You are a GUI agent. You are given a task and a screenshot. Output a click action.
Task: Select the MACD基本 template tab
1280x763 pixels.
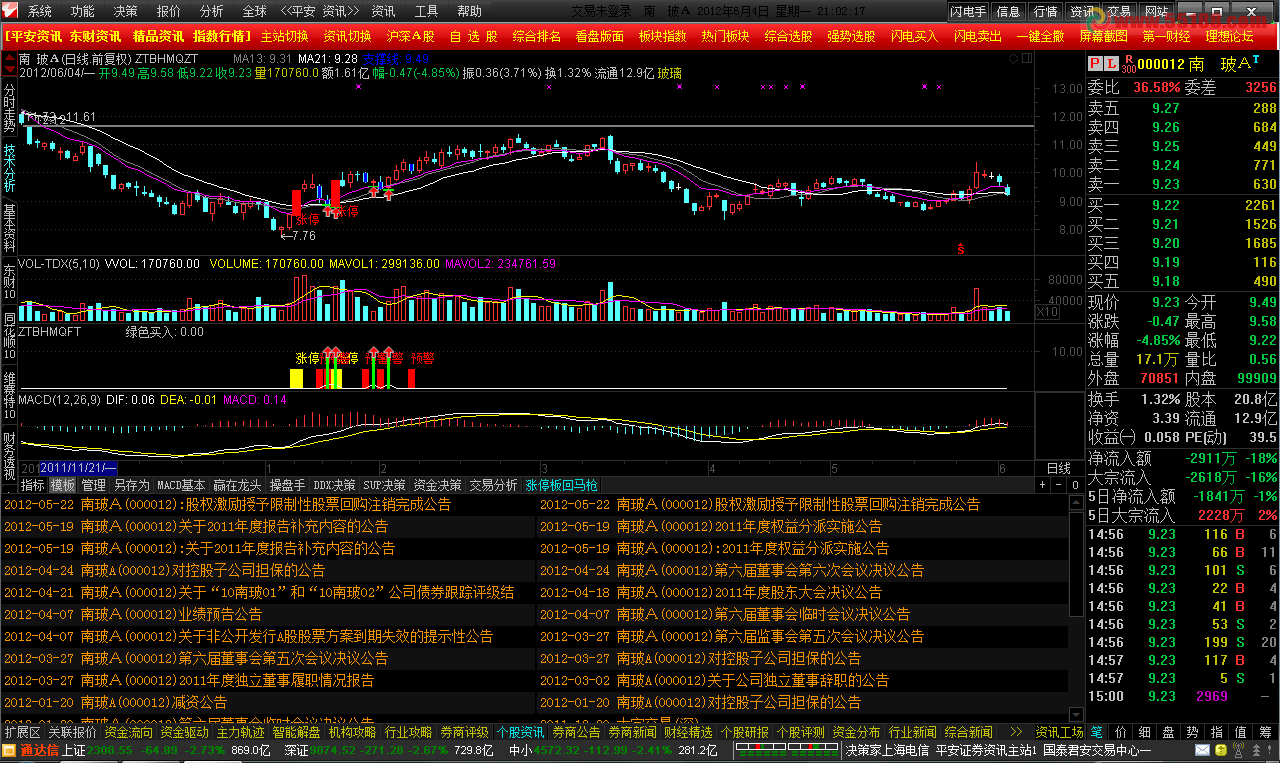[181, 485]
